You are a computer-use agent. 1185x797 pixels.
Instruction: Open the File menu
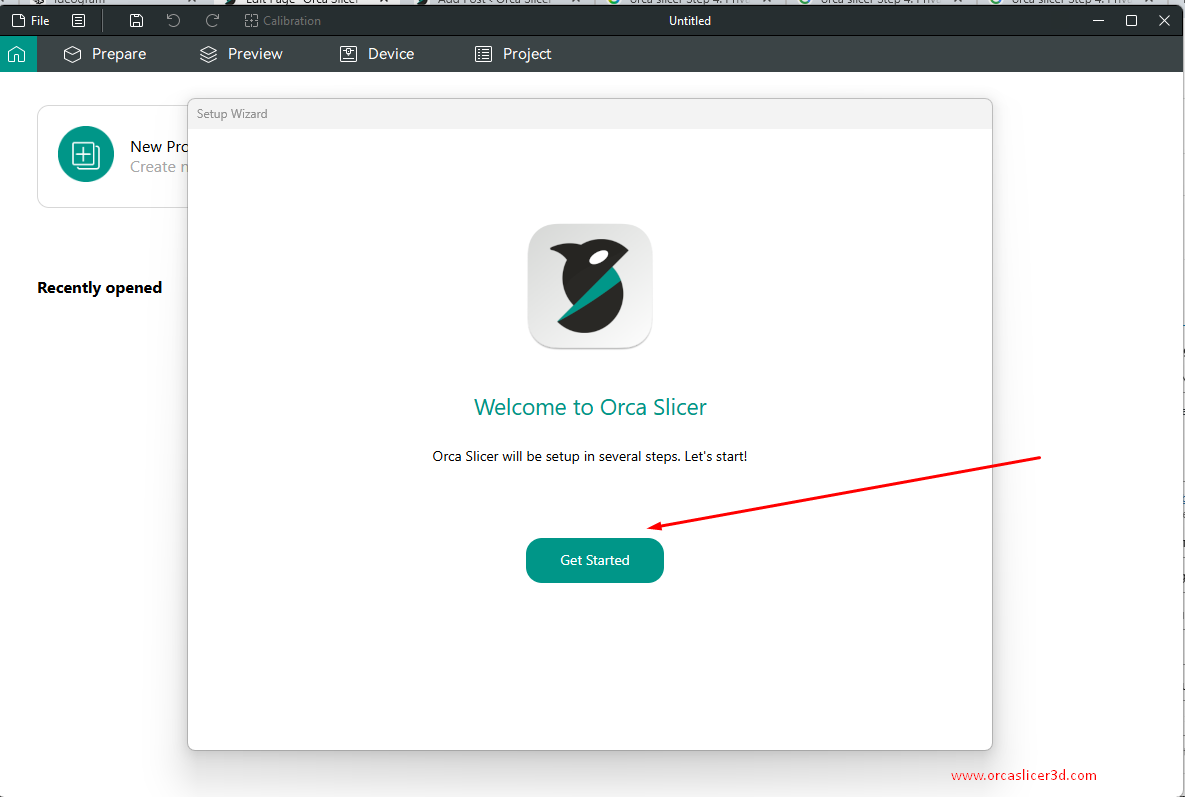31,21
